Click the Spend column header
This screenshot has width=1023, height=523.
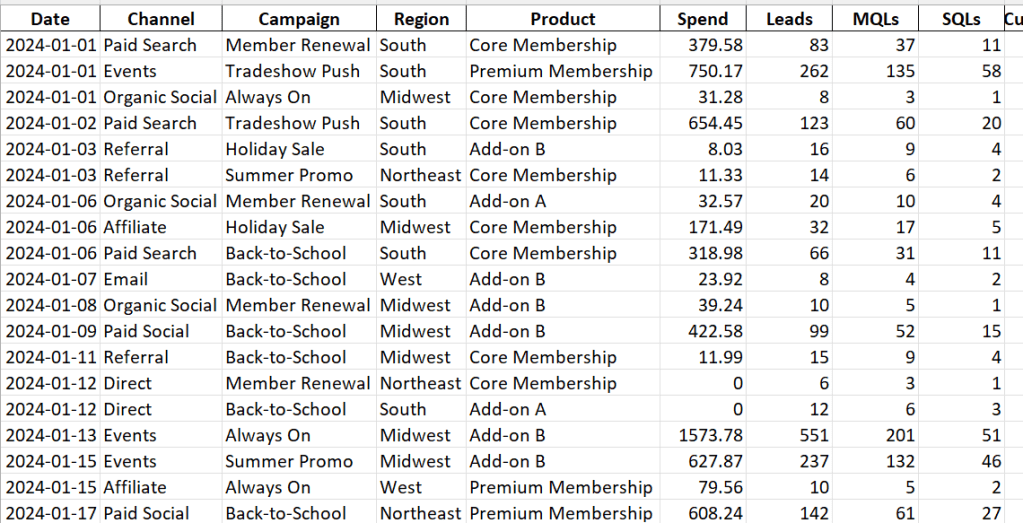(x=703, y=19)
